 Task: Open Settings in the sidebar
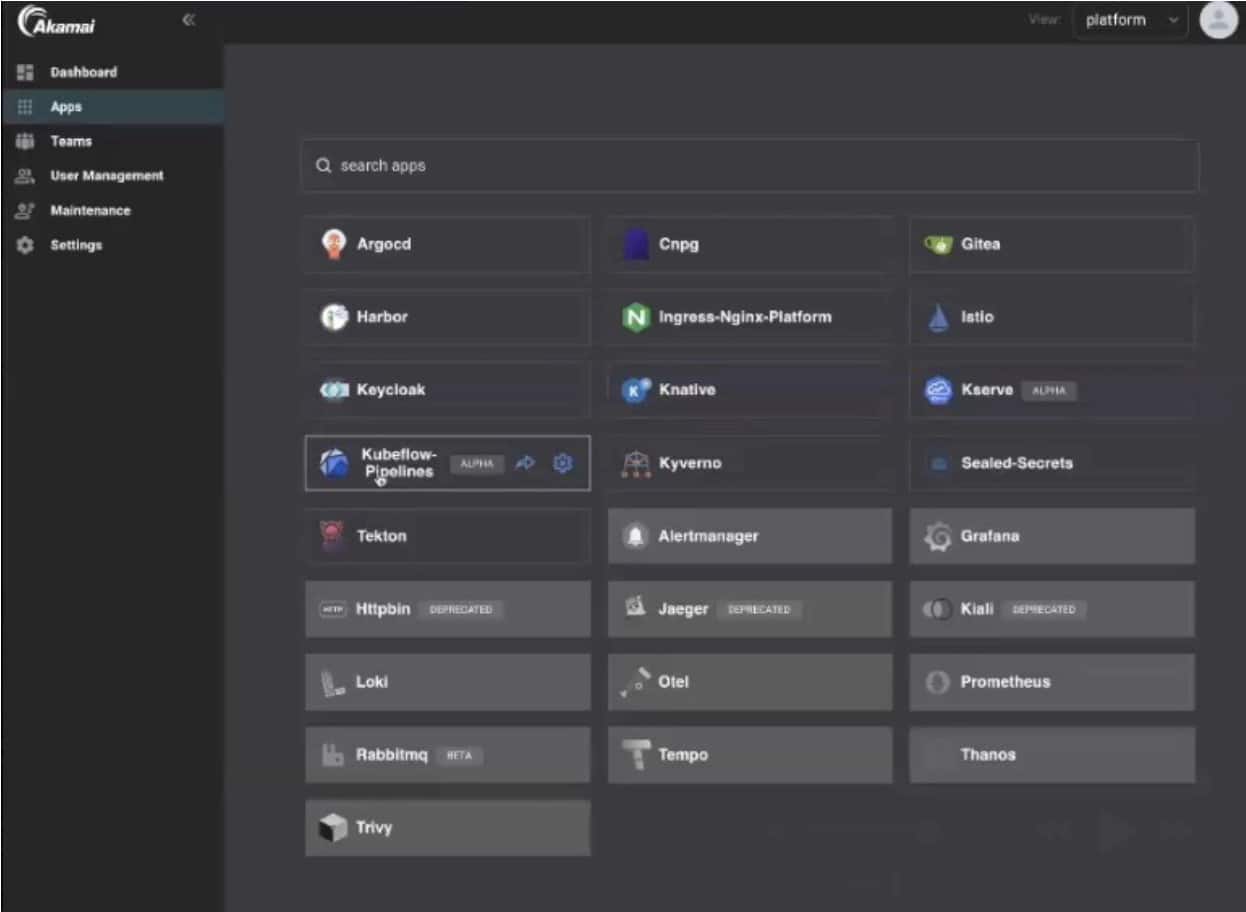76,245
